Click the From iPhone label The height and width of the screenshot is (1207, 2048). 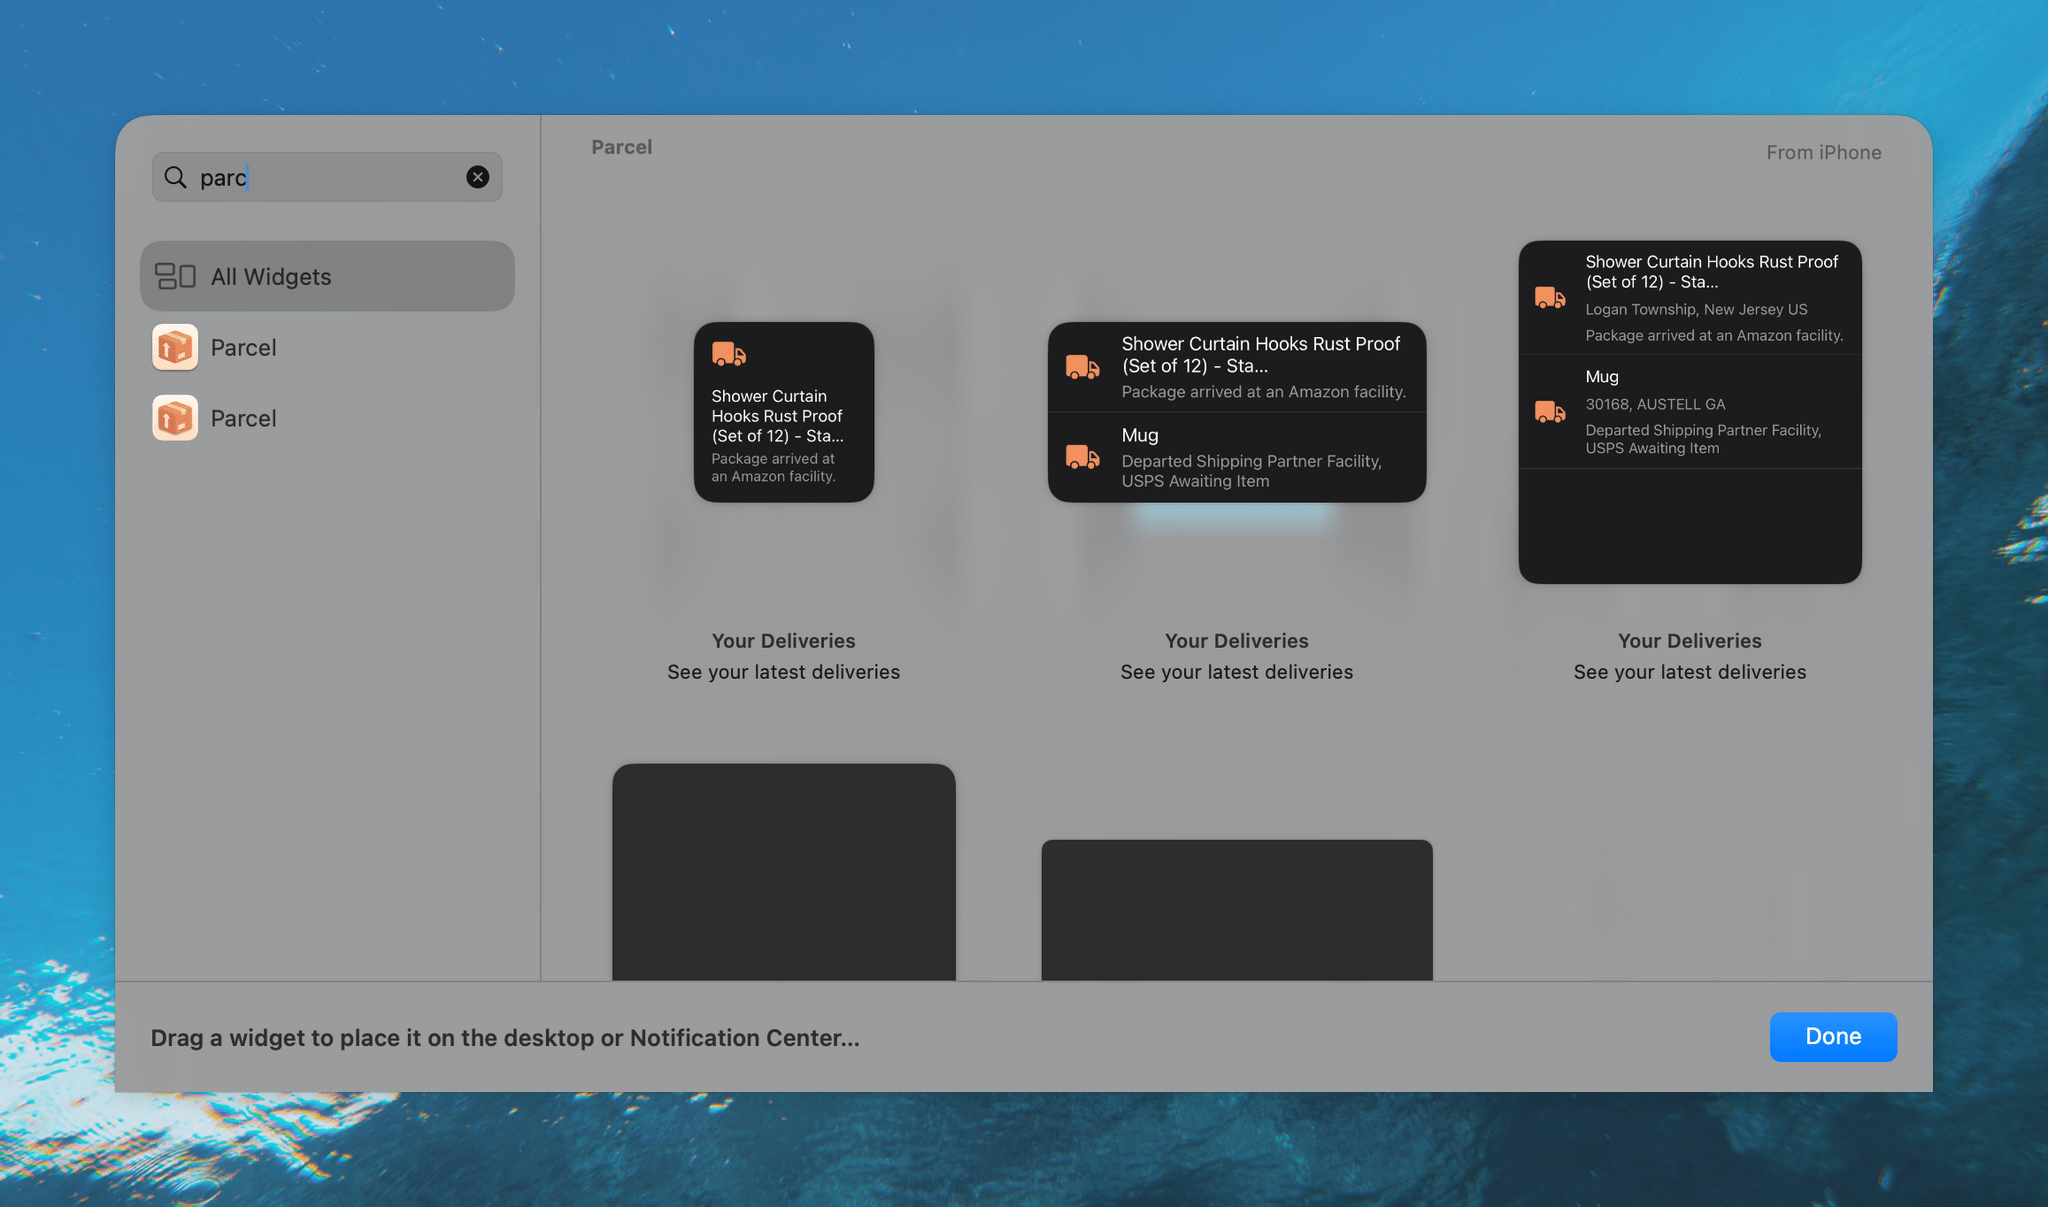(x=1823, y=153)
